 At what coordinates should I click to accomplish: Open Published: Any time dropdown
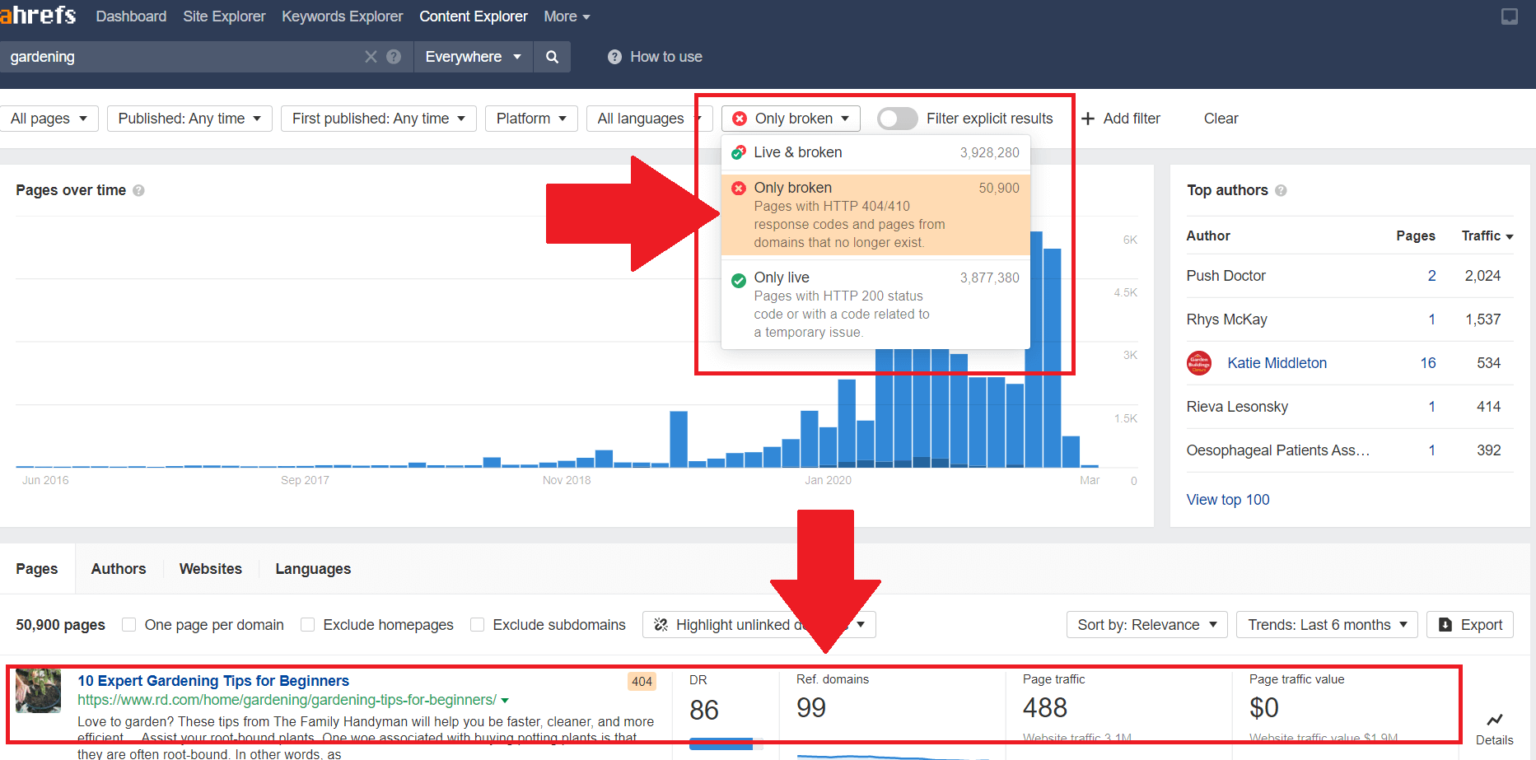click(190, 118)
